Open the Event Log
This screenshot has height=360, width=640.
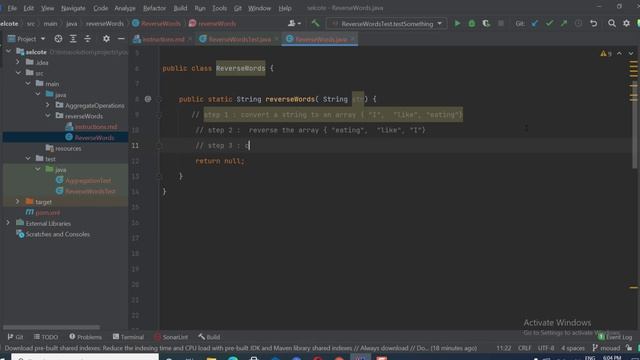(615, 337)
